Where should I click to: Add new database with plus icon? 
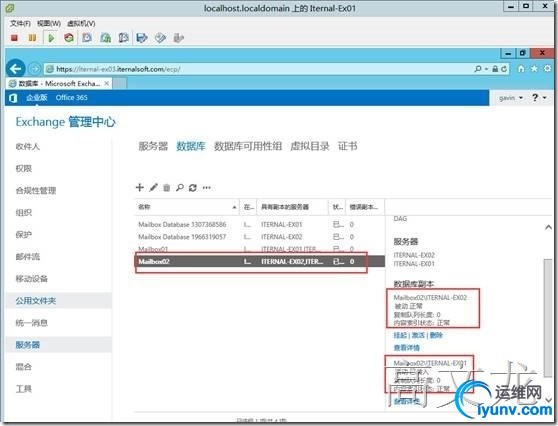[140, 188]
